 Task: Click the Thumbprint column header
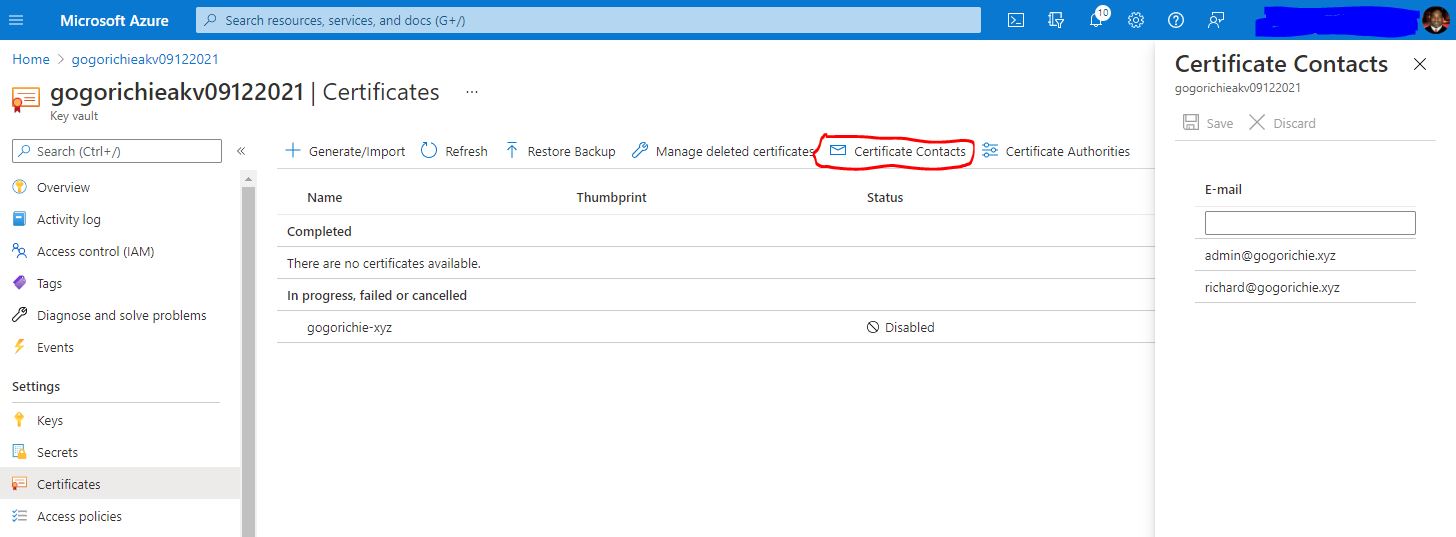(x=611, y=198)
